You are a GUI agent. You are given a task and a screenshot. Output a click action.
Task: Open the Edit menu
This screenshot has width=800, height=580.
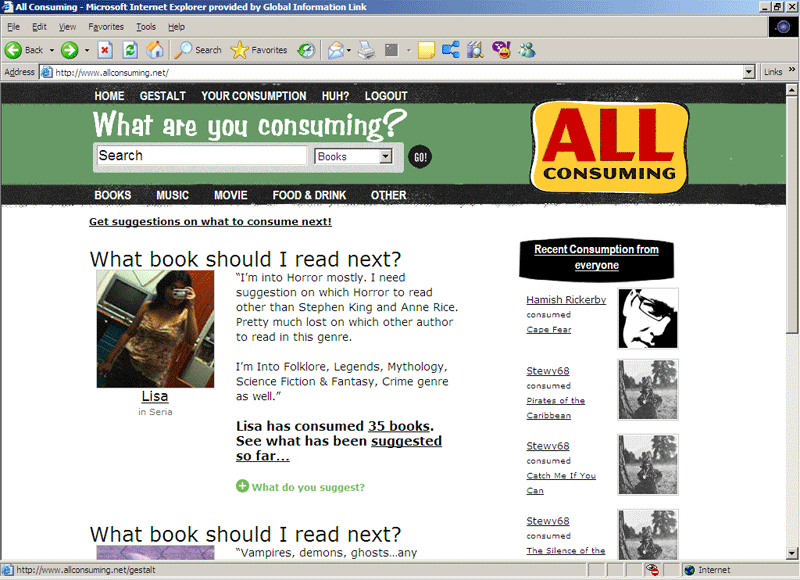(x=39, y=27)
